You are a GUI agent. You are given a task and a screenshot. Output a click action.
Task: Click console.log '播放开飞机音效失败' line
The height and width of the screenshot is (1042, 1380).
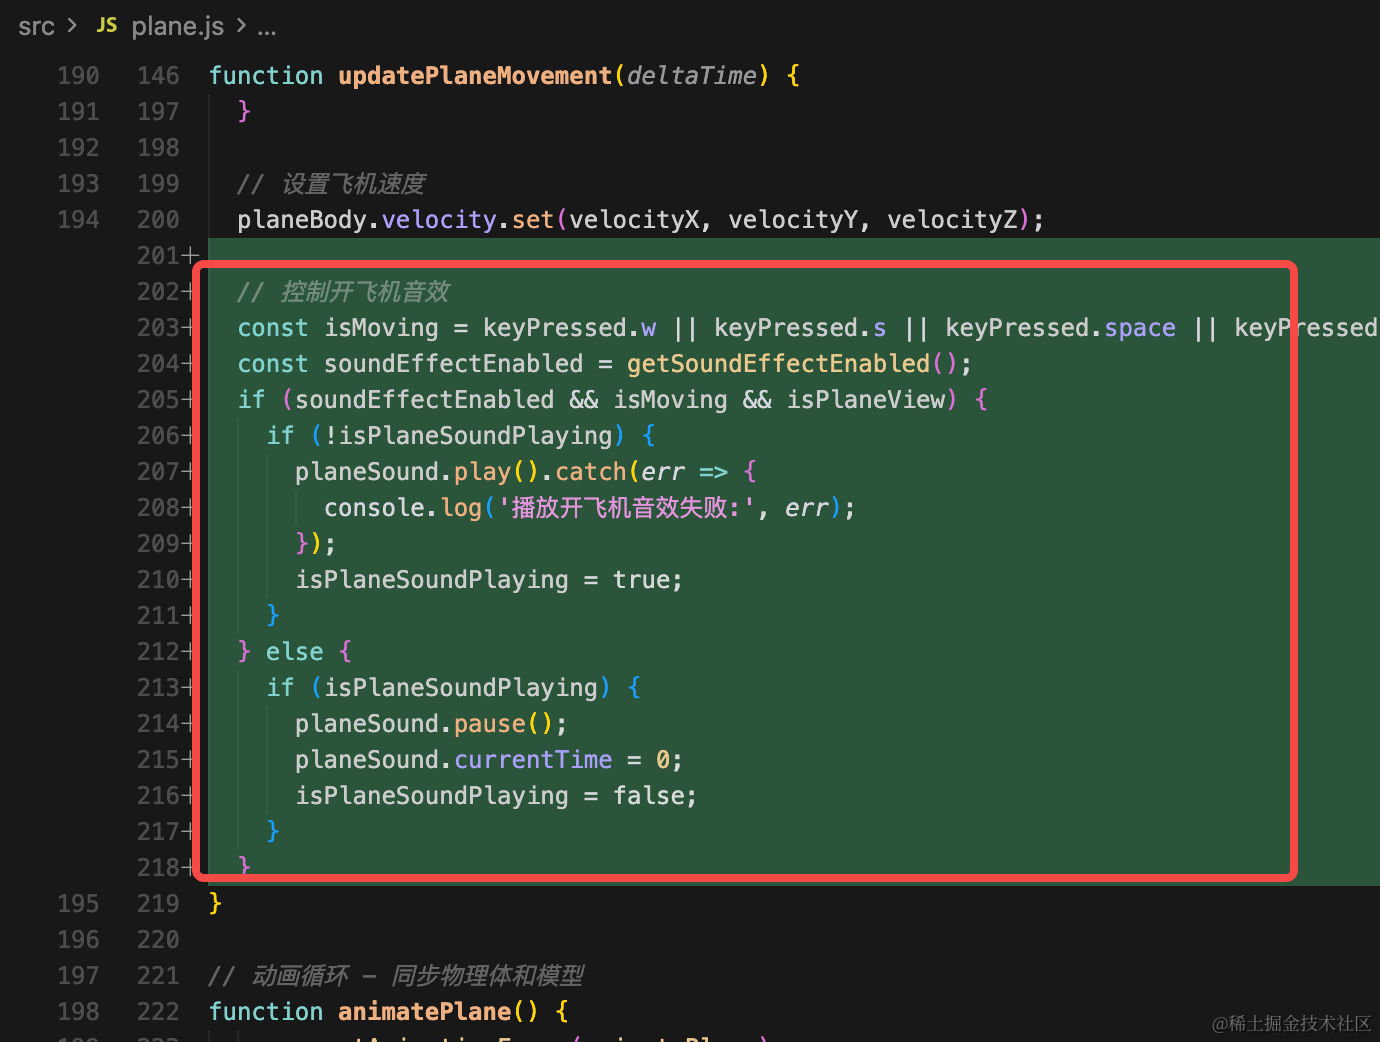[590, 508]
